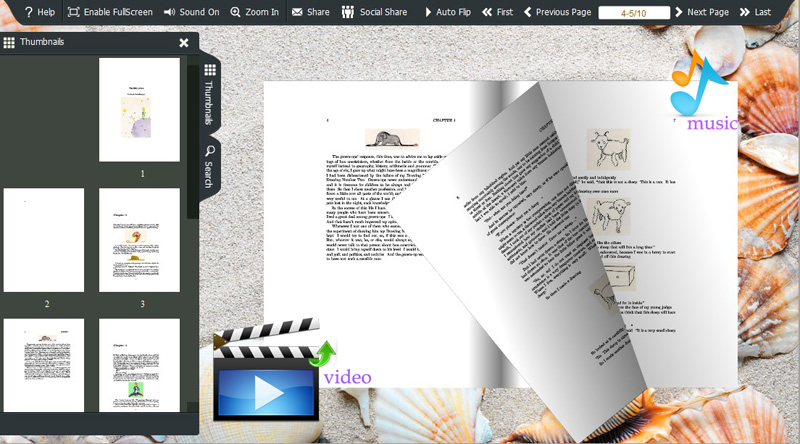Click the Thumbnails grid icon in panel header

(x=9, y=42)
